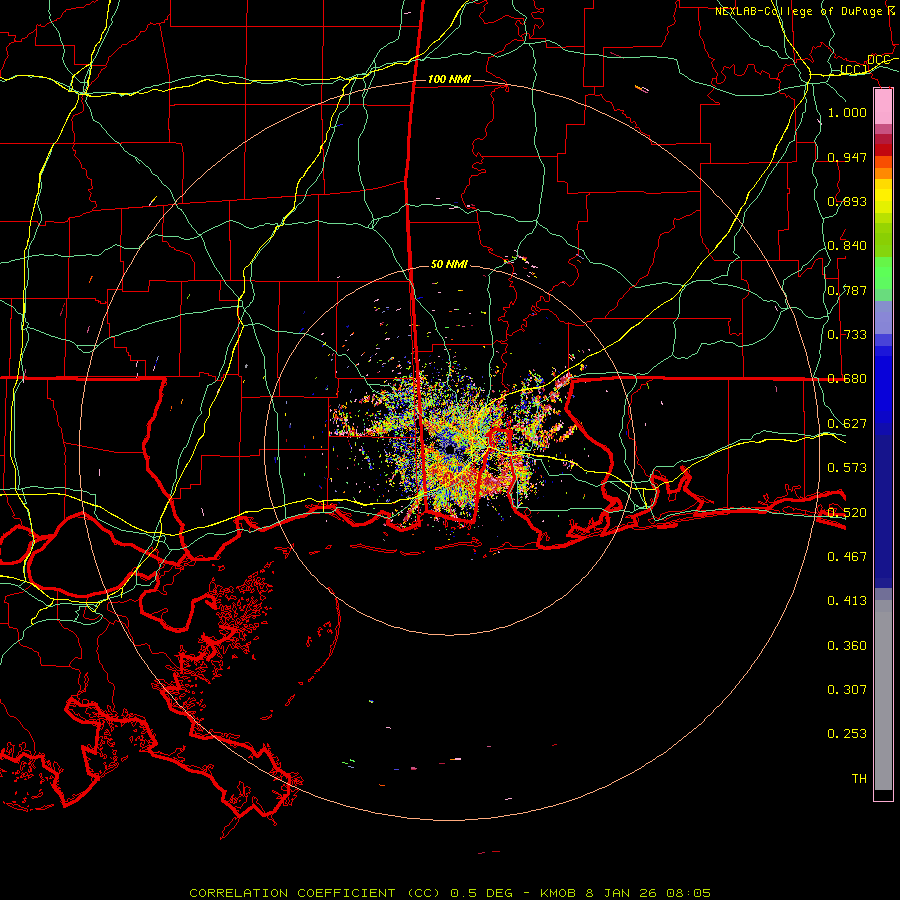
Task: Select the 0.253 scale label
Action: coord(847,734)
